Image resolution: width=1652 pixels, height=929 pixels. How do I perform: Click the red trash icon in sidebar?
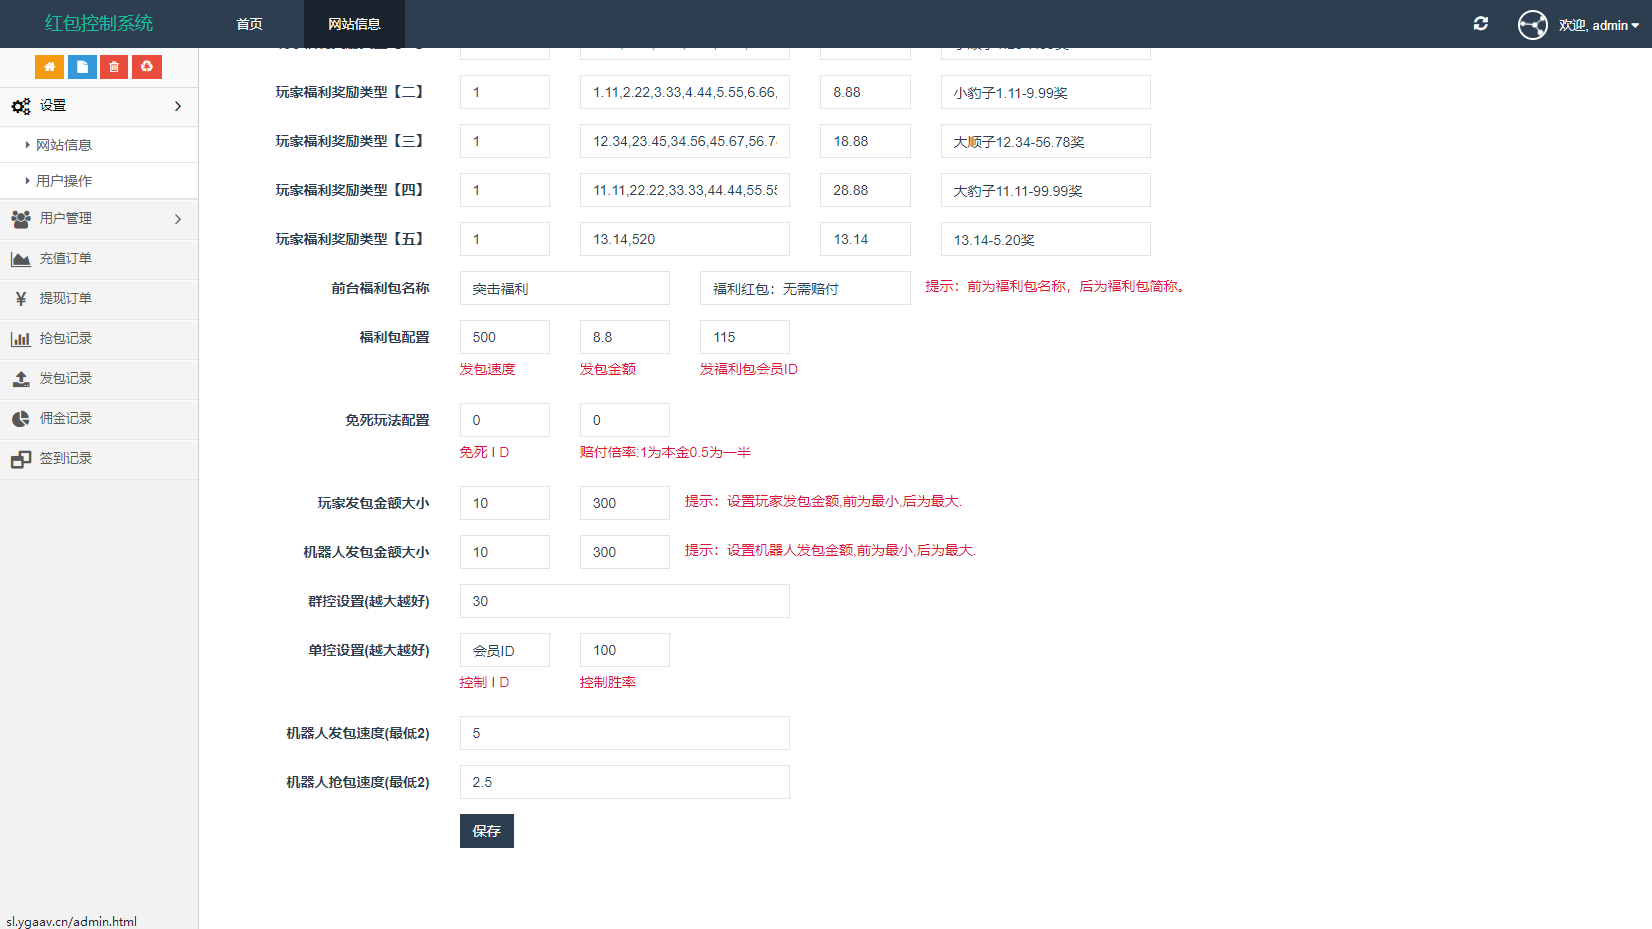[114, 66]
